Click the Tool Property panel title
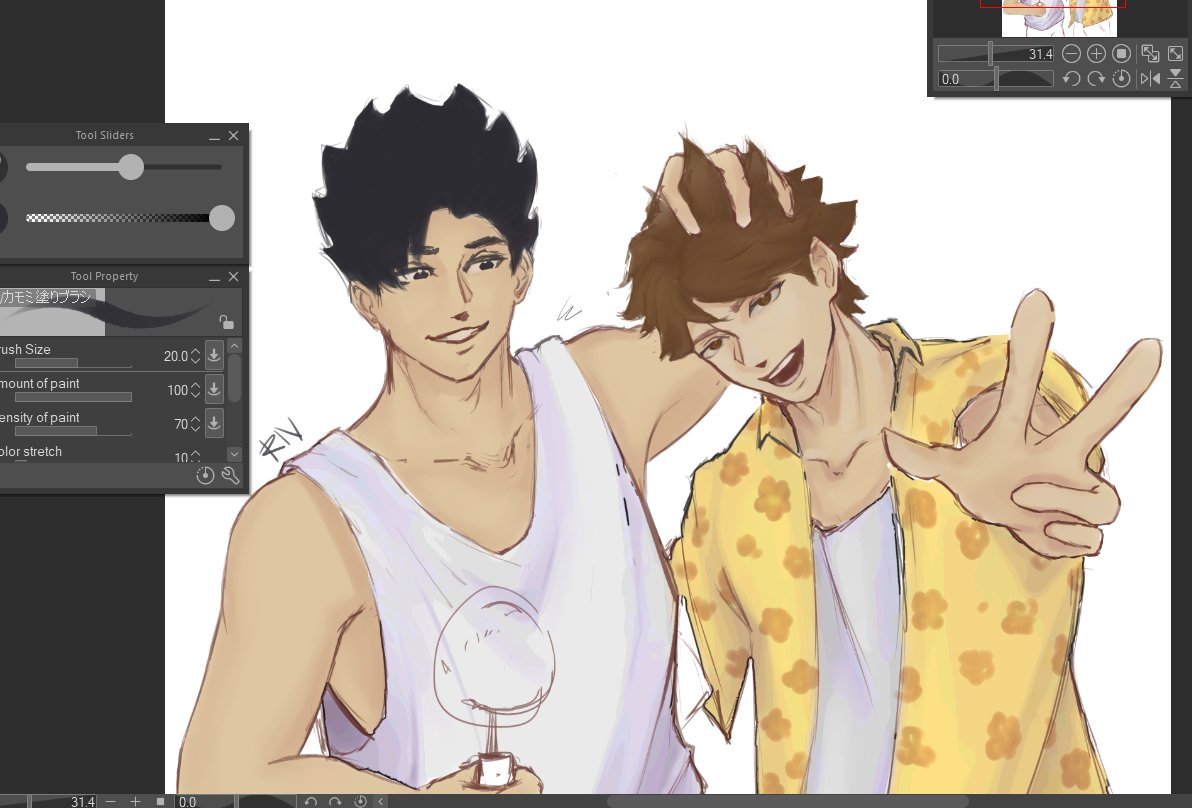The height and width of the screenshot is (808, 1192). tap(104, 277)
